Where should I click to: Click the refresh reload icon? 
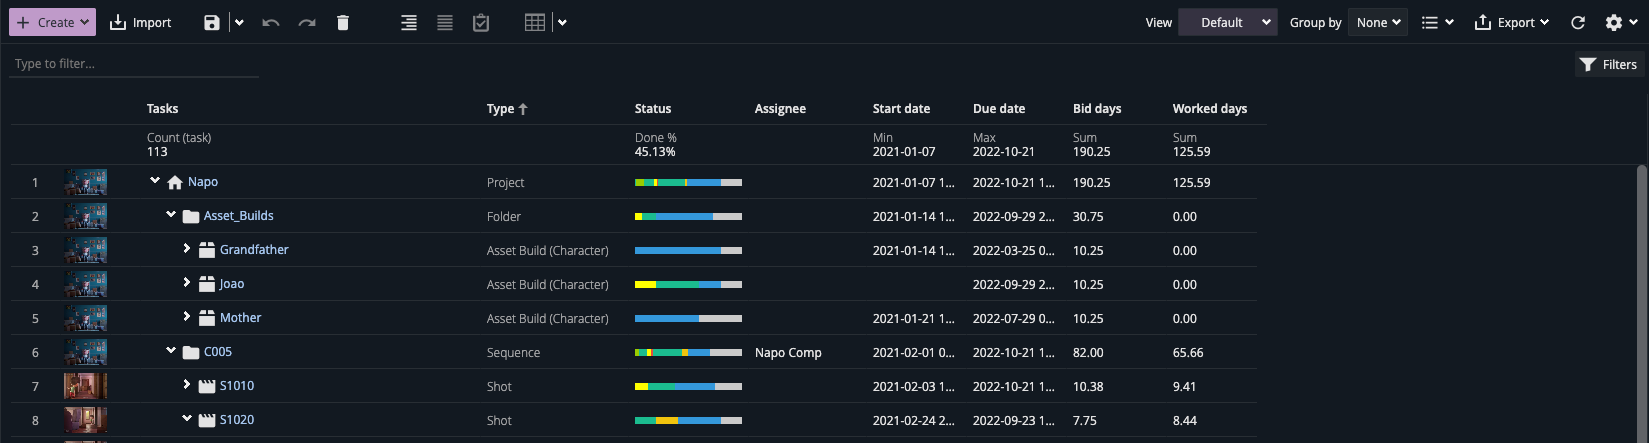tap(1578, 22)
